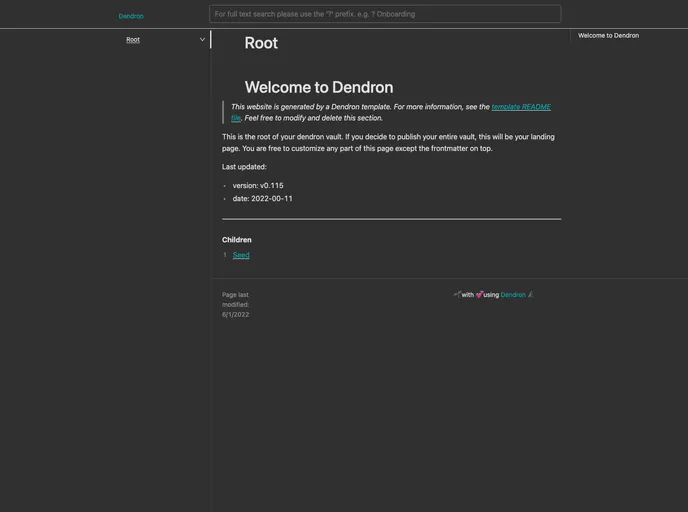This screenshot has width=688, height=512.
Task: Jump to Welcome to Dendron in outline
Action: point(608,36)
